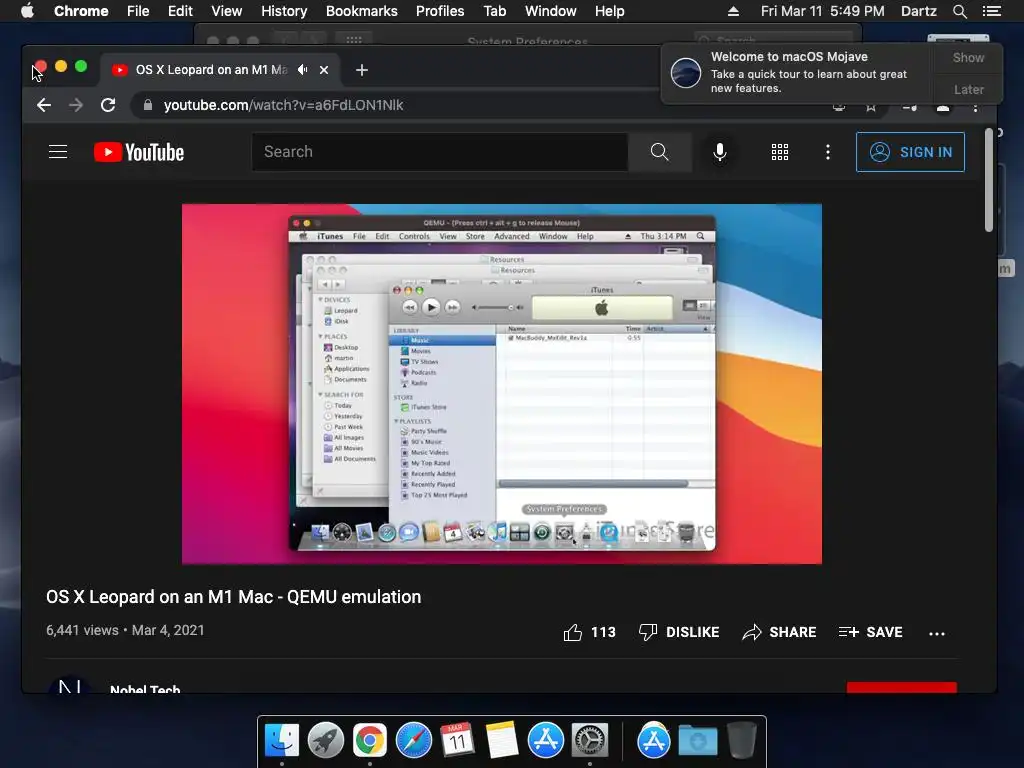
Task: Open the File menu
Action: coord(138,11)
